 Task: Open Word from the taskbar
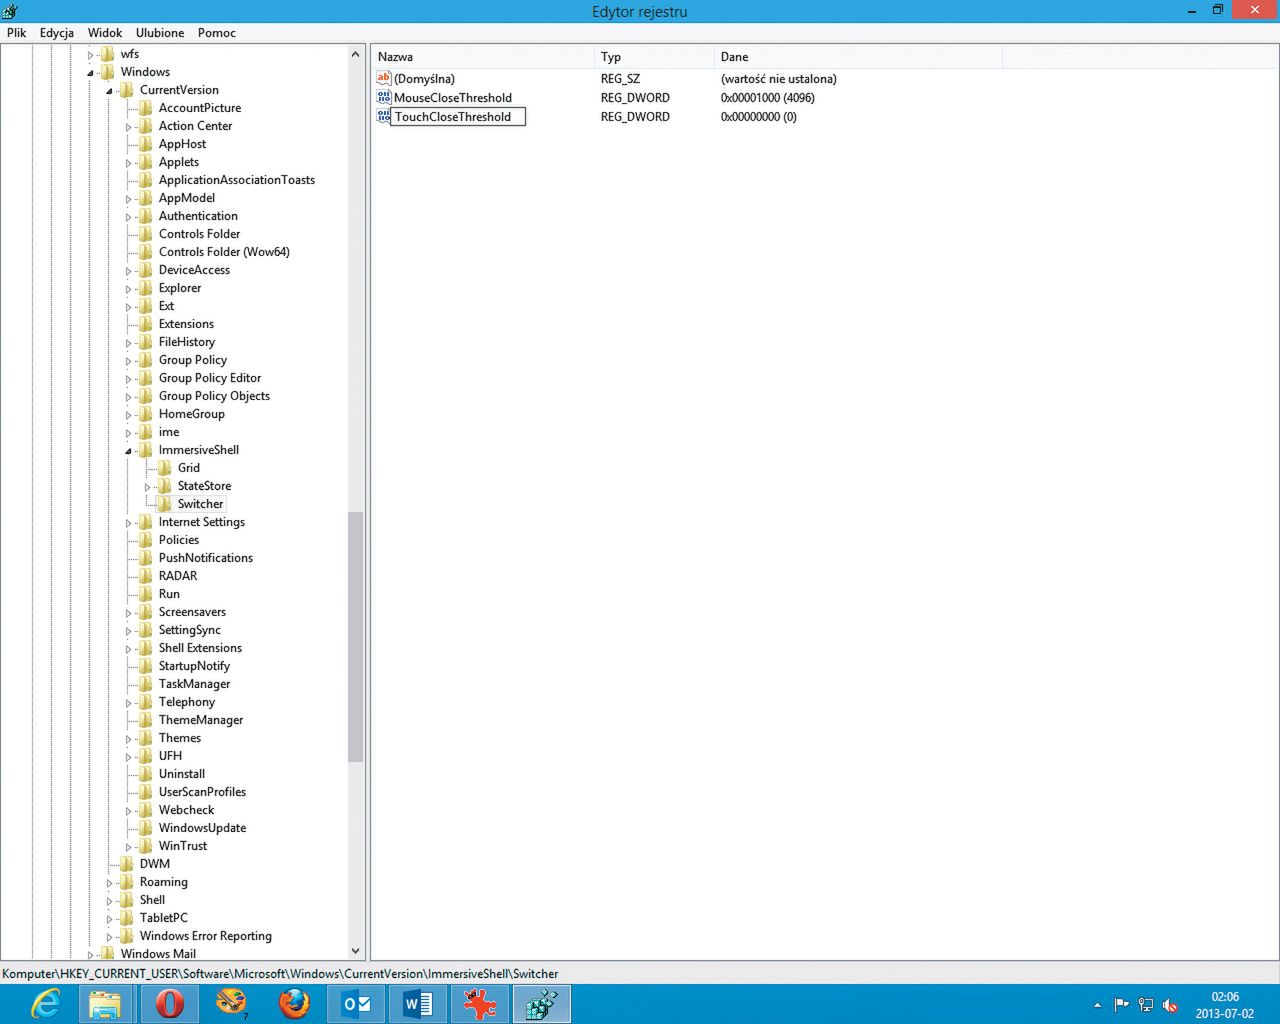[x=417, y=1003]
